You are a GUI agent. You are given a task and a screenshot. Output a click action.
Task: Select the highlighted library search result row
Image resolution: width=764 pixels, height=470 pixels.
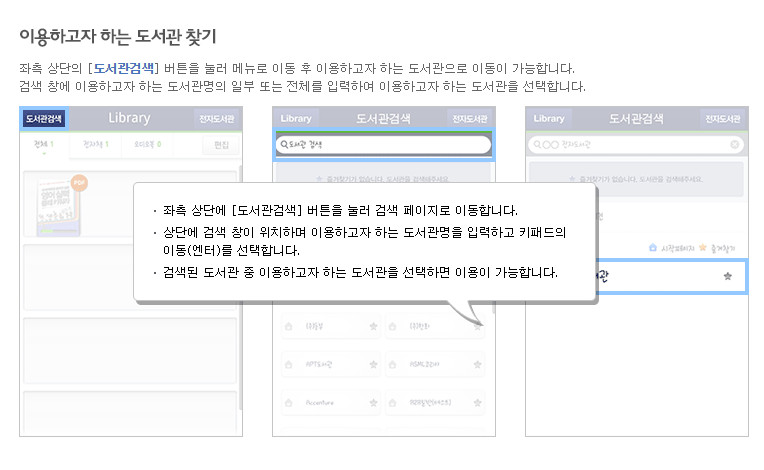tap(672, 277)
